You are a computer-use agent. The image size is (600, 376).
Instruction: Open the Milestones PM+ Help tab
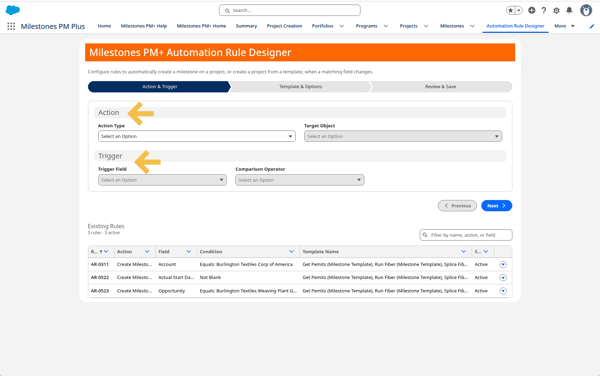pos(144,26)
